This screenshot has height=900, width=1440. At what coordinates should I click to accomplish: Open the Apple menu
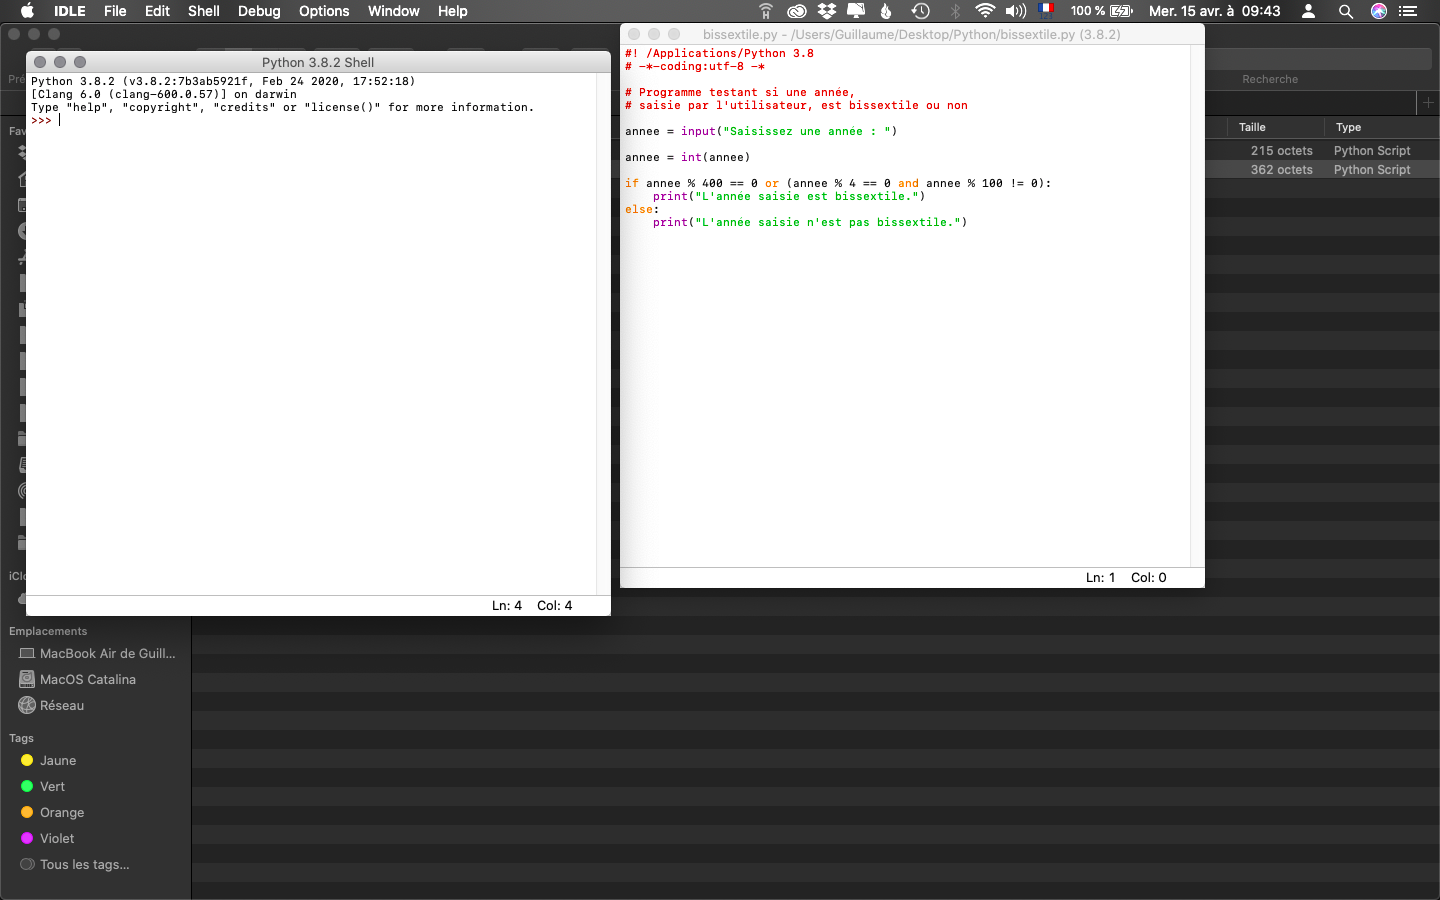click(x=27, y=11)
